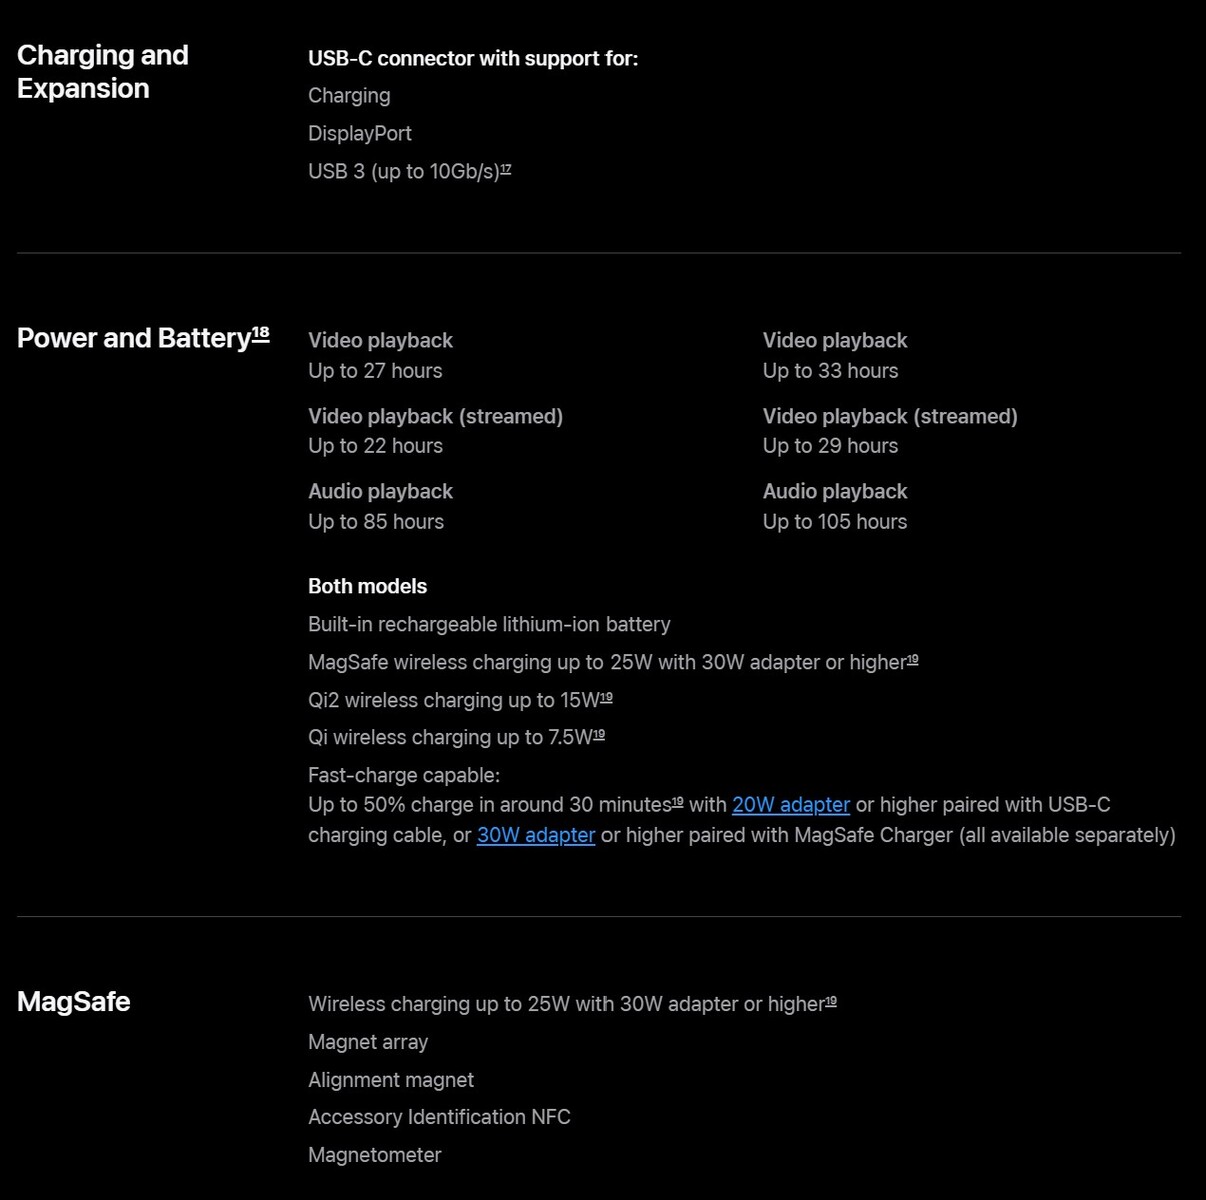Click footnote 19 after 'around 30 minutes'
This screenshot has width=1206, height=1200.
pos(677,802)
